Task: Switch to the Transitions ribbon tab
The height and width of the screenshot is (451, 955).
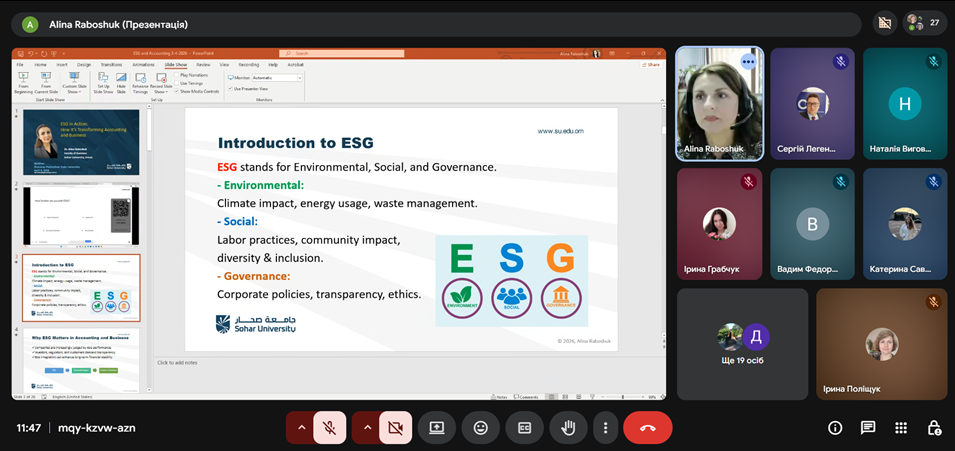Action: 110,64
